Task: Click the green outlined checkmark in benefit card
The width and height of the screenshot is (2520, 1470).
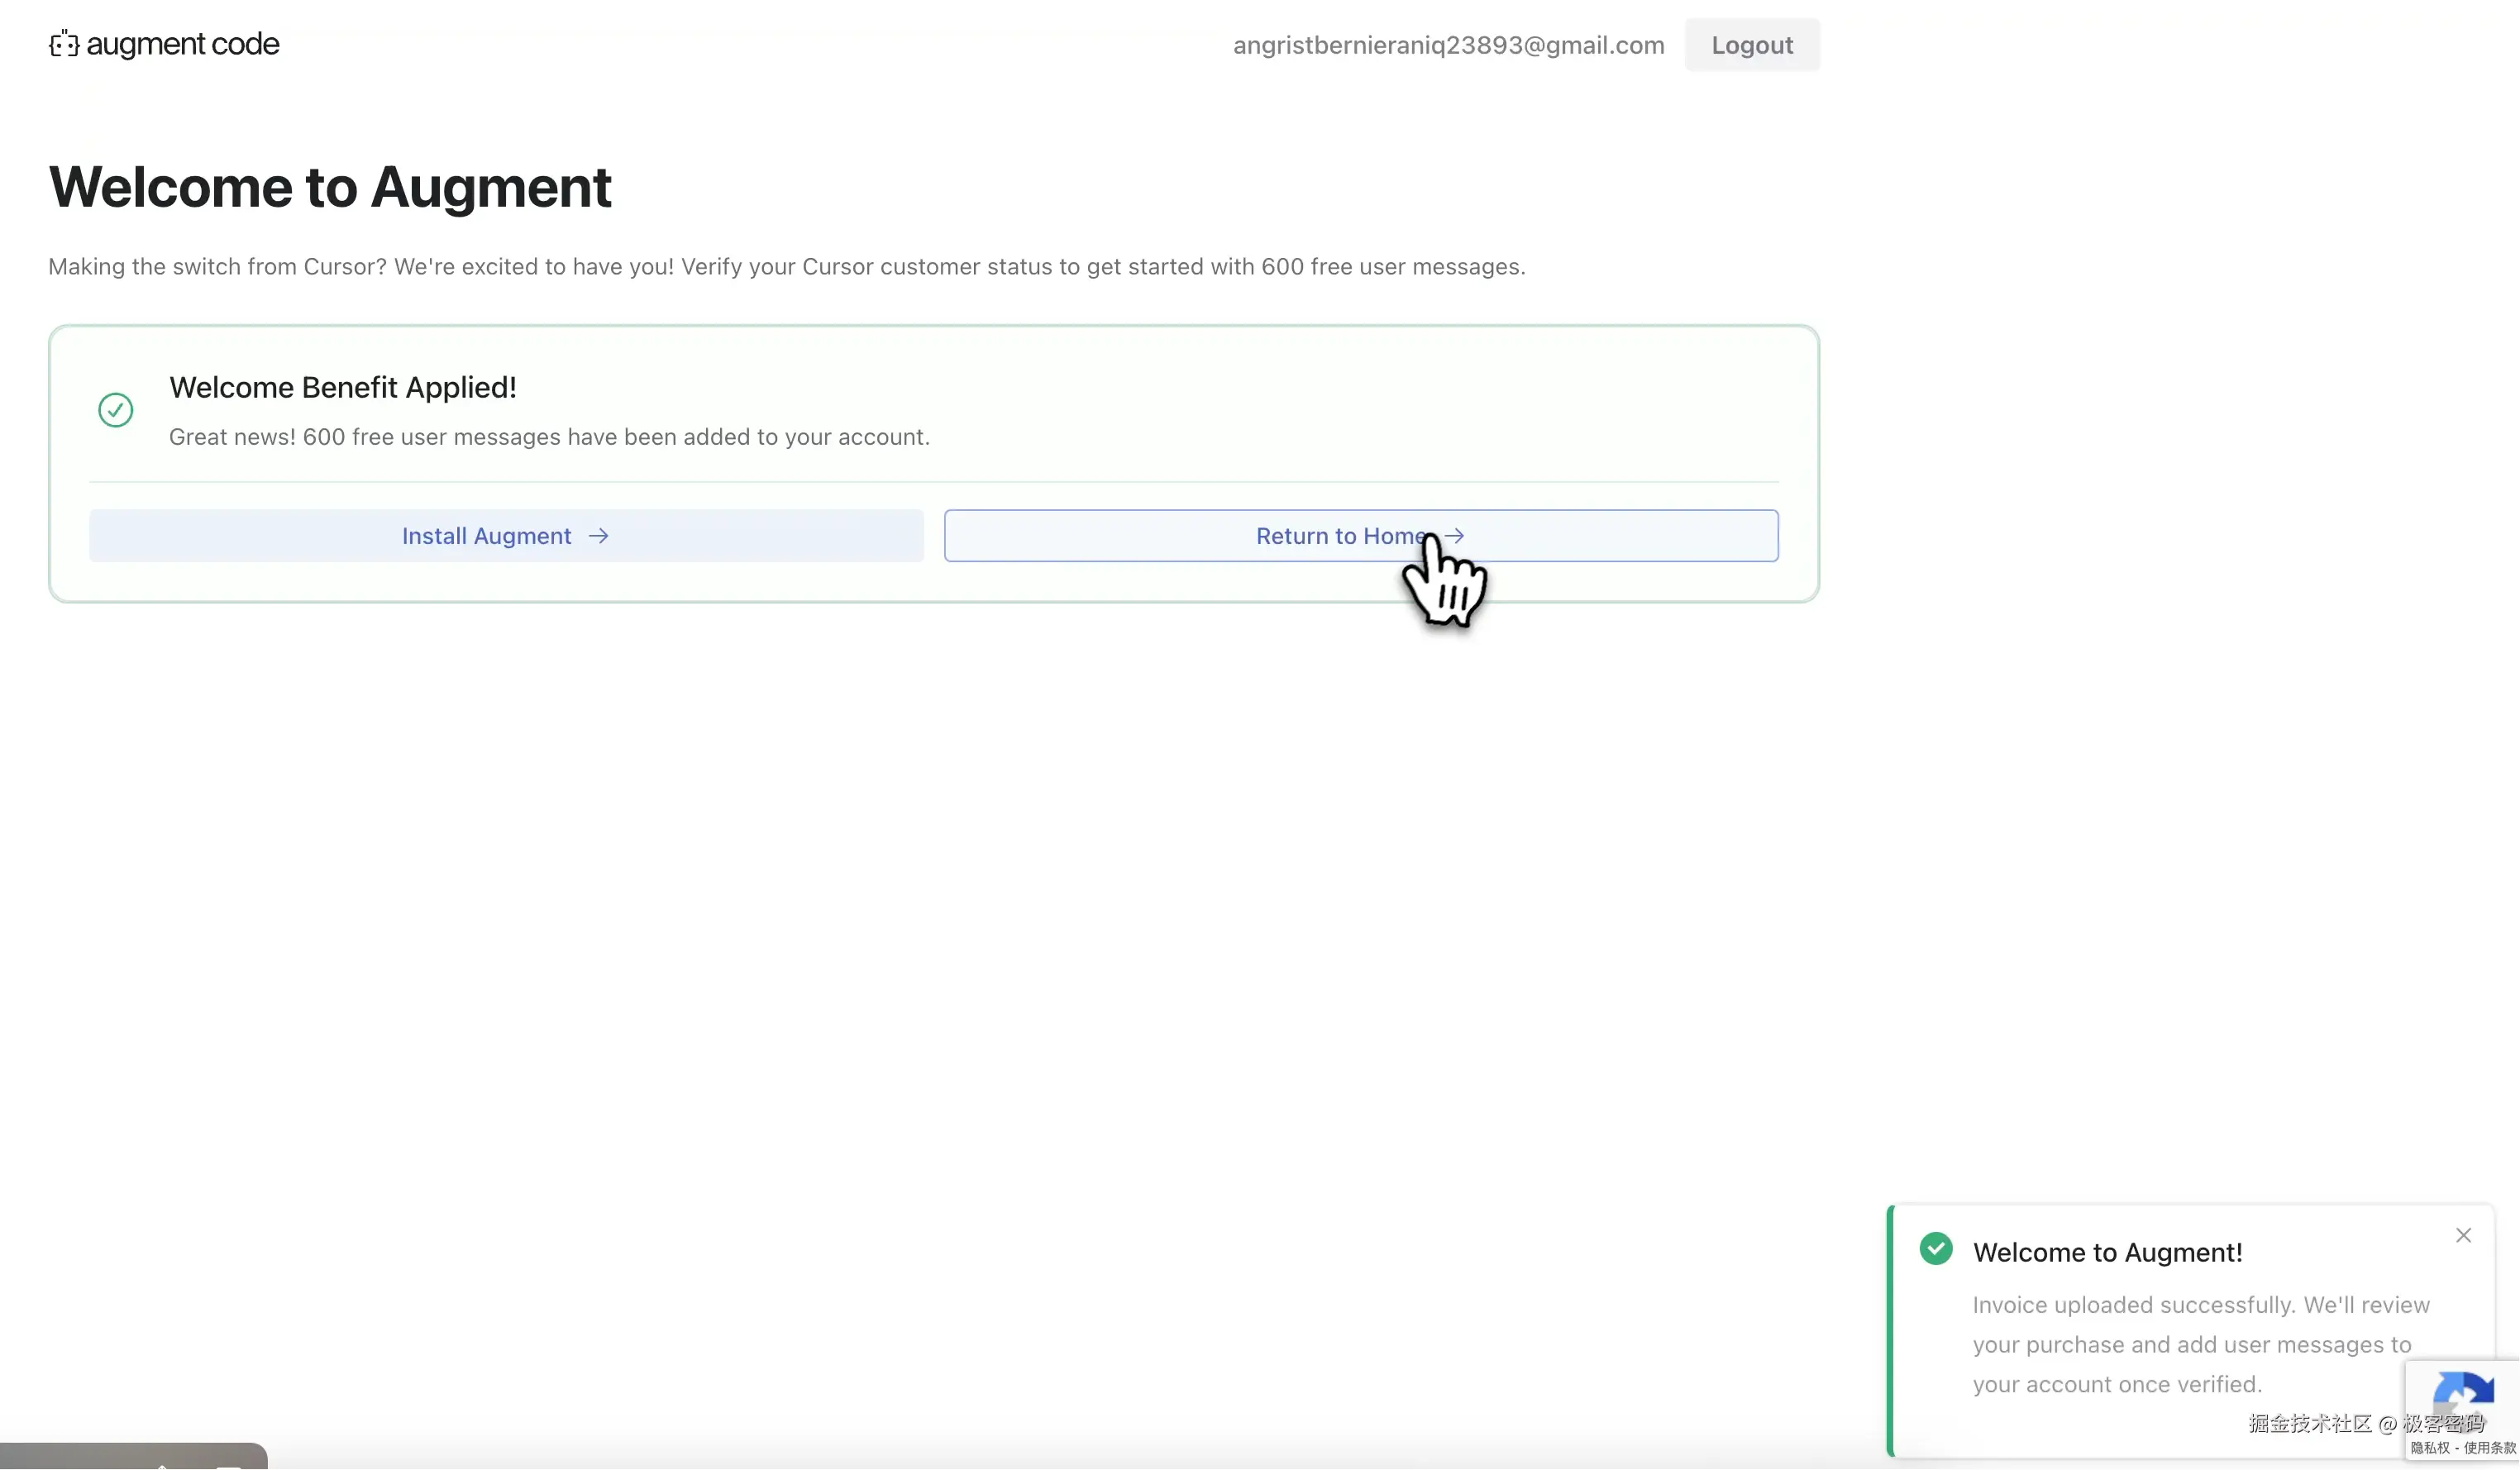Action: 116,410
